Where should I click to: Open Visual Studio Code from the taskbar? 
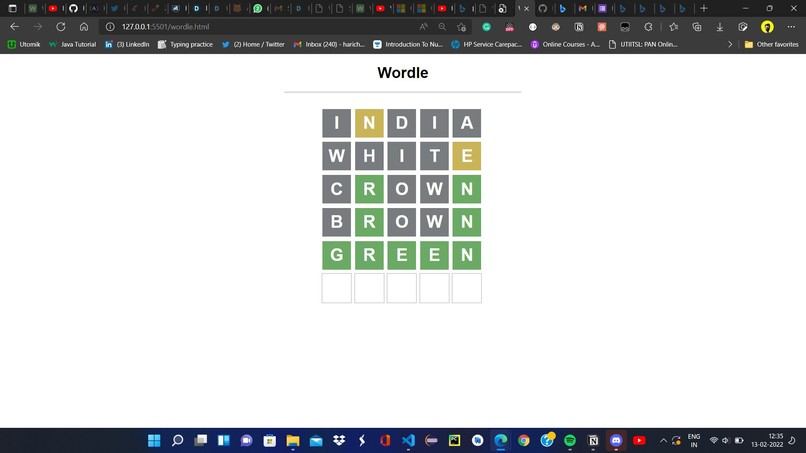(x=408, y=440)
